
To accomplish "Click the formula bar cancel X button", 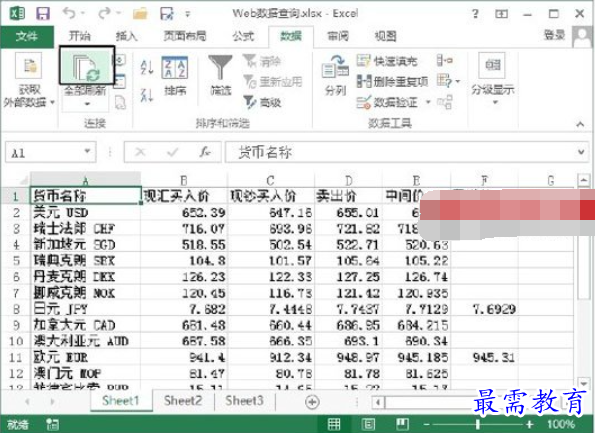I will click(140, 152).
